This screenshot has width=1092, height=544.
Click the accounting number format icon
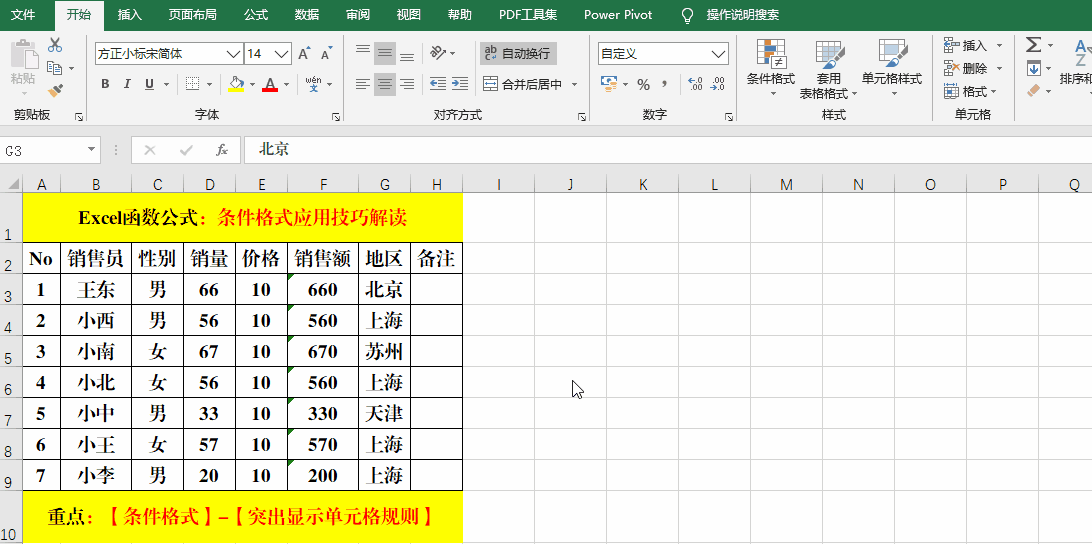609,84
